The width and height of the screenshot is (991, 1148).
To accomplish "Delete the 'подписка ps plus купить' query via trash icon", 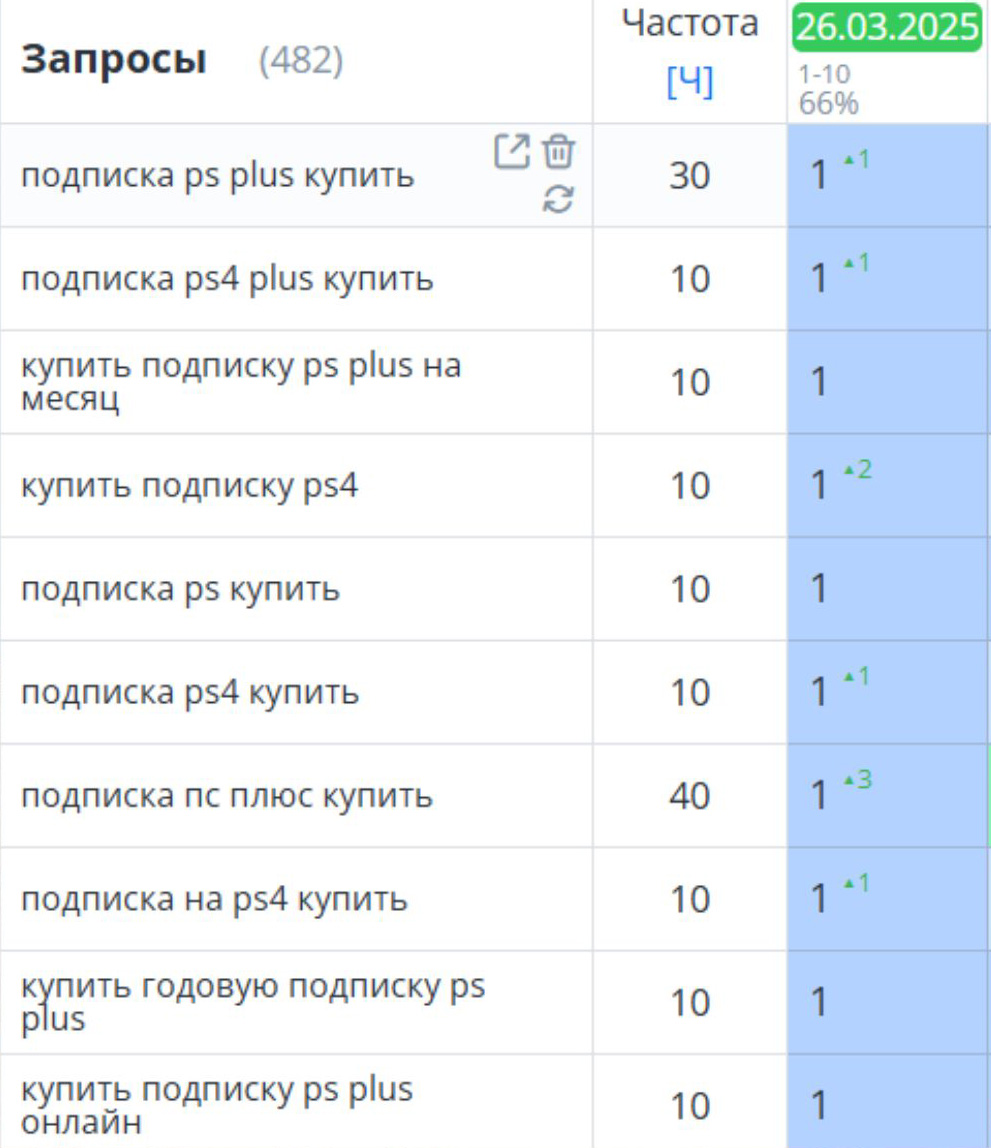I will [x=558, y=152].
